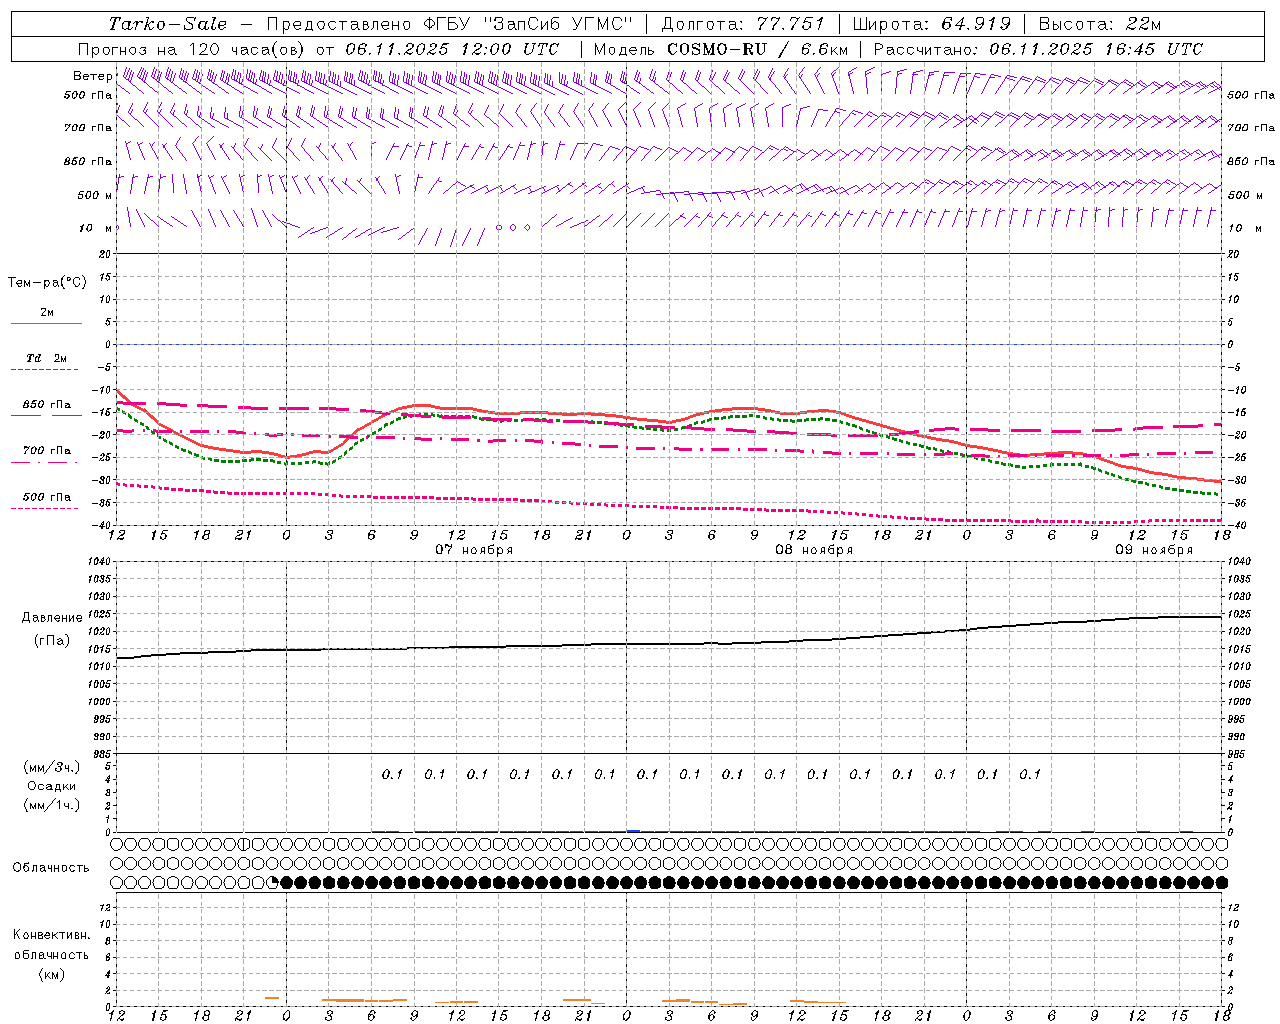Image resolution: width=1280 pixels, height=1024 pixels.
Task: Click '850 гПа' in the temperature legend
Action: pos(47,405)
